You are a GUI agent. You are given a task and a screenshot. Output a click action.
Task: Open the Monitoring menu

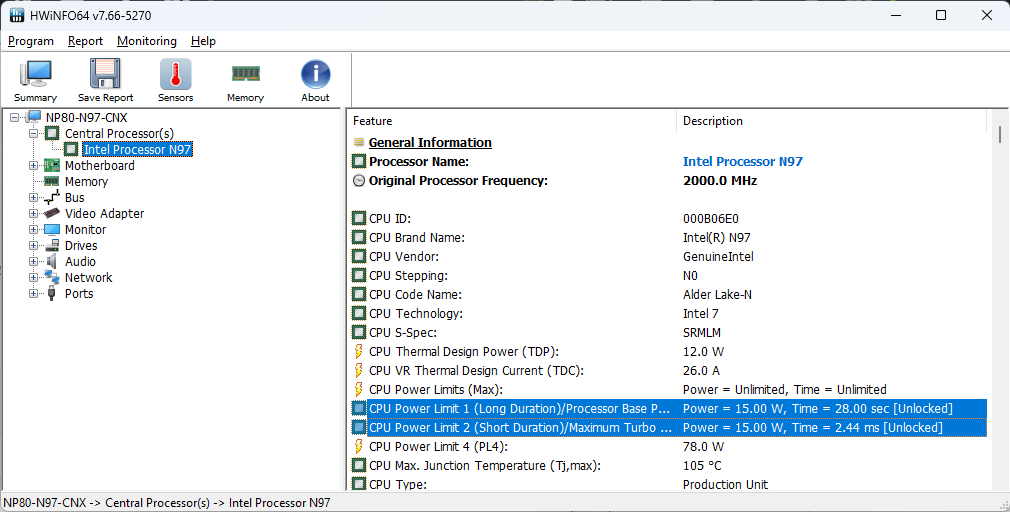147,41
